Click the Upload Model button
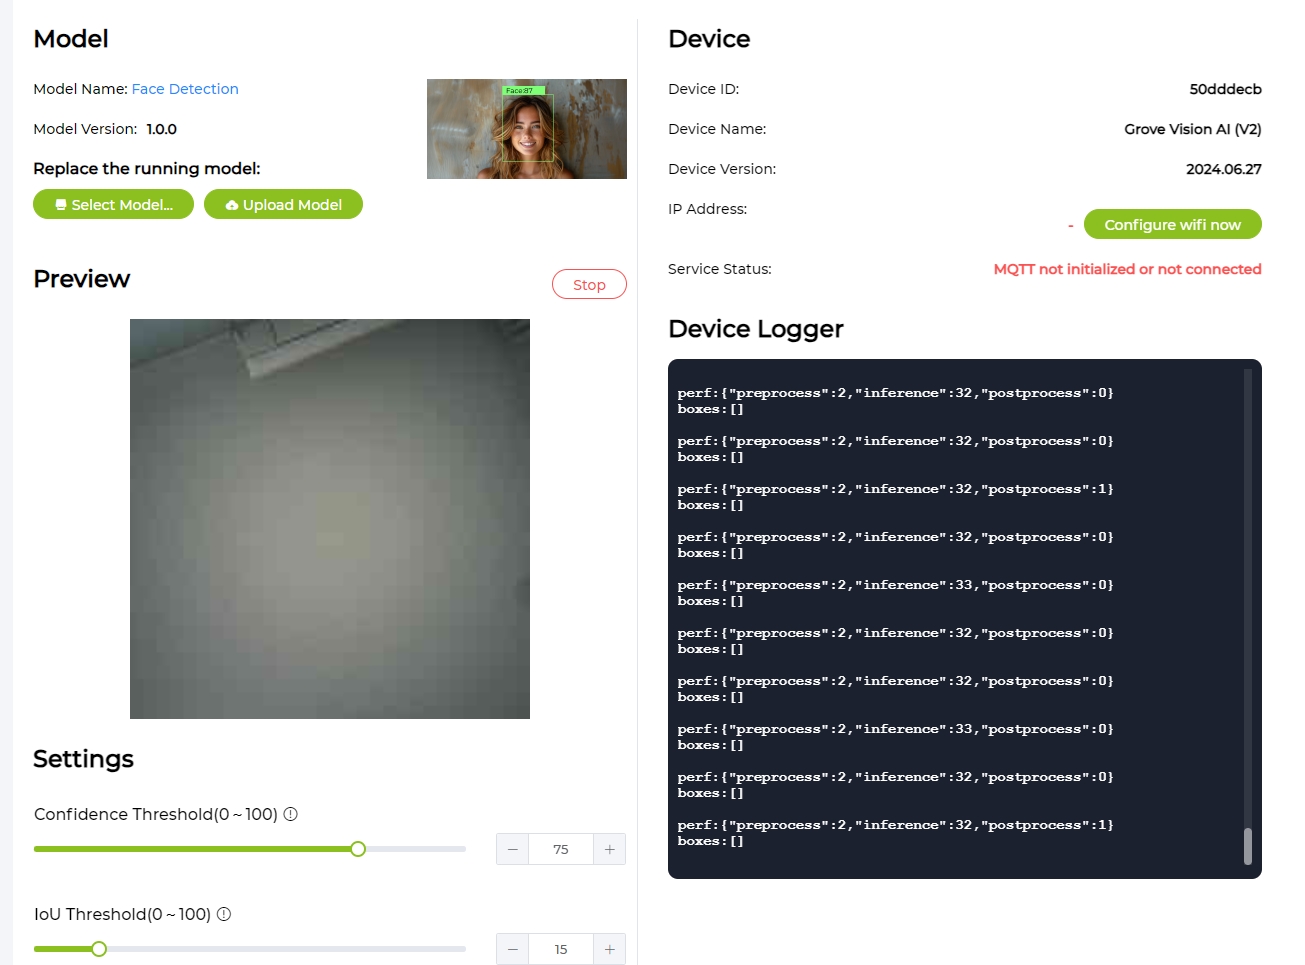This screenshot has height=965, width=1305. (283, 205)
